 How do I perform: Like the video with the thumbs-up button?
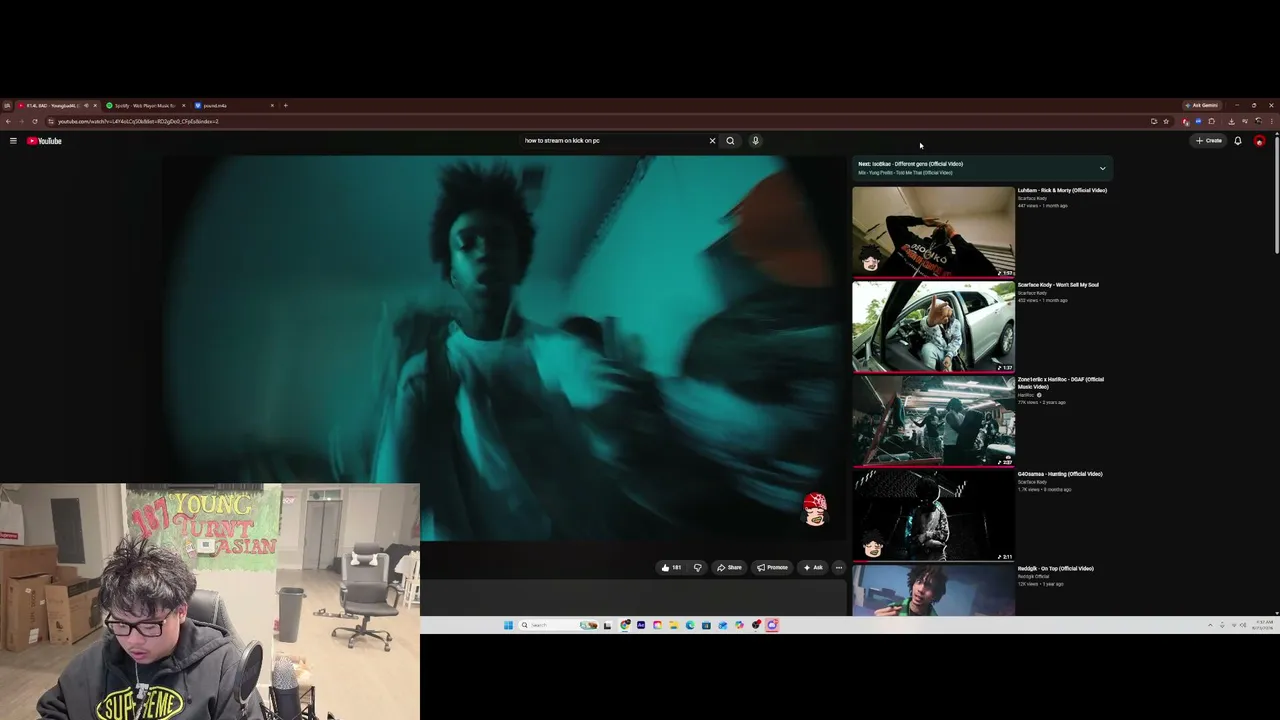(x=670, y=567)
